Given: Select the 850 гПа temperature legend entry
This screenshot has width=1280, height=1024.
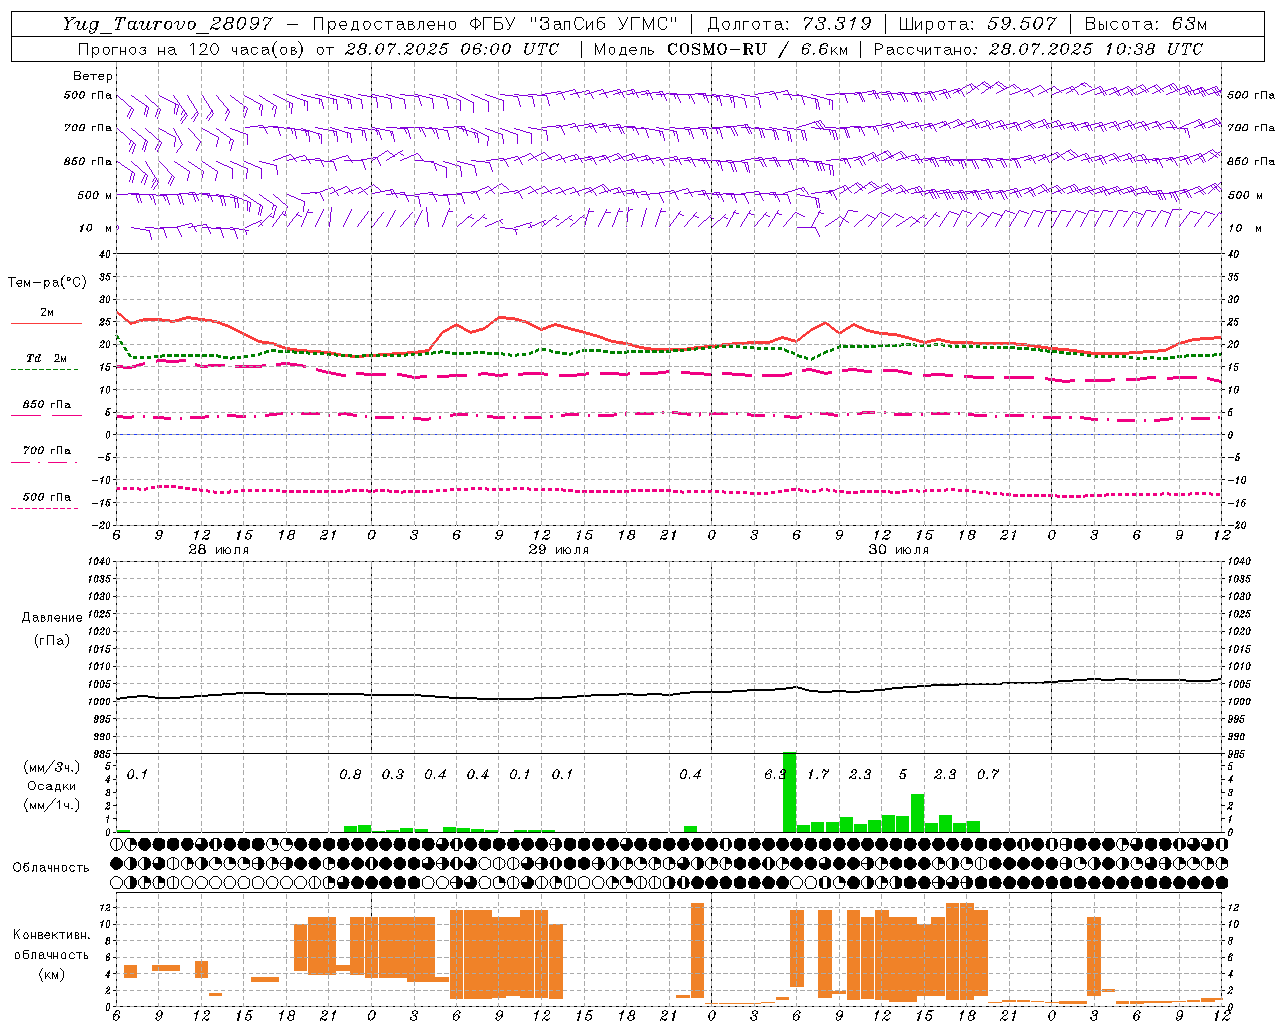Looking at the screenshot, I should click(46, 405).
